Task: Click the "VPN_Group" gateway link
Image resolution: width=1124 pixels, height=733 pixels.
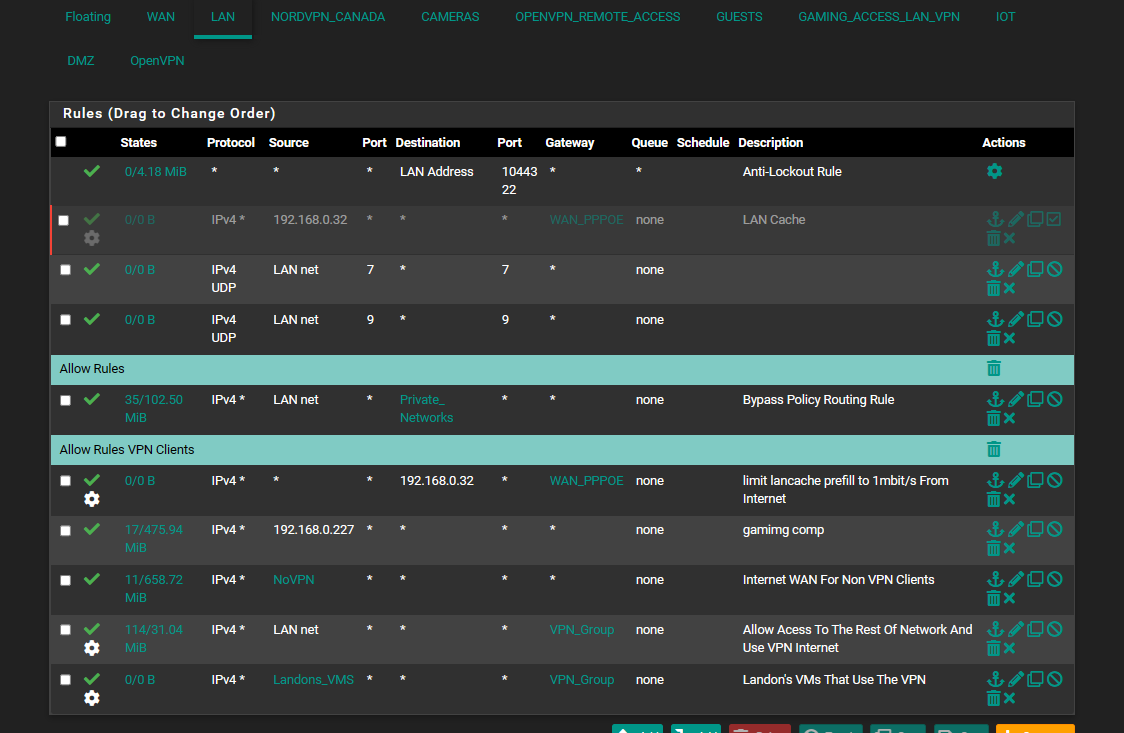Action: 582,629
